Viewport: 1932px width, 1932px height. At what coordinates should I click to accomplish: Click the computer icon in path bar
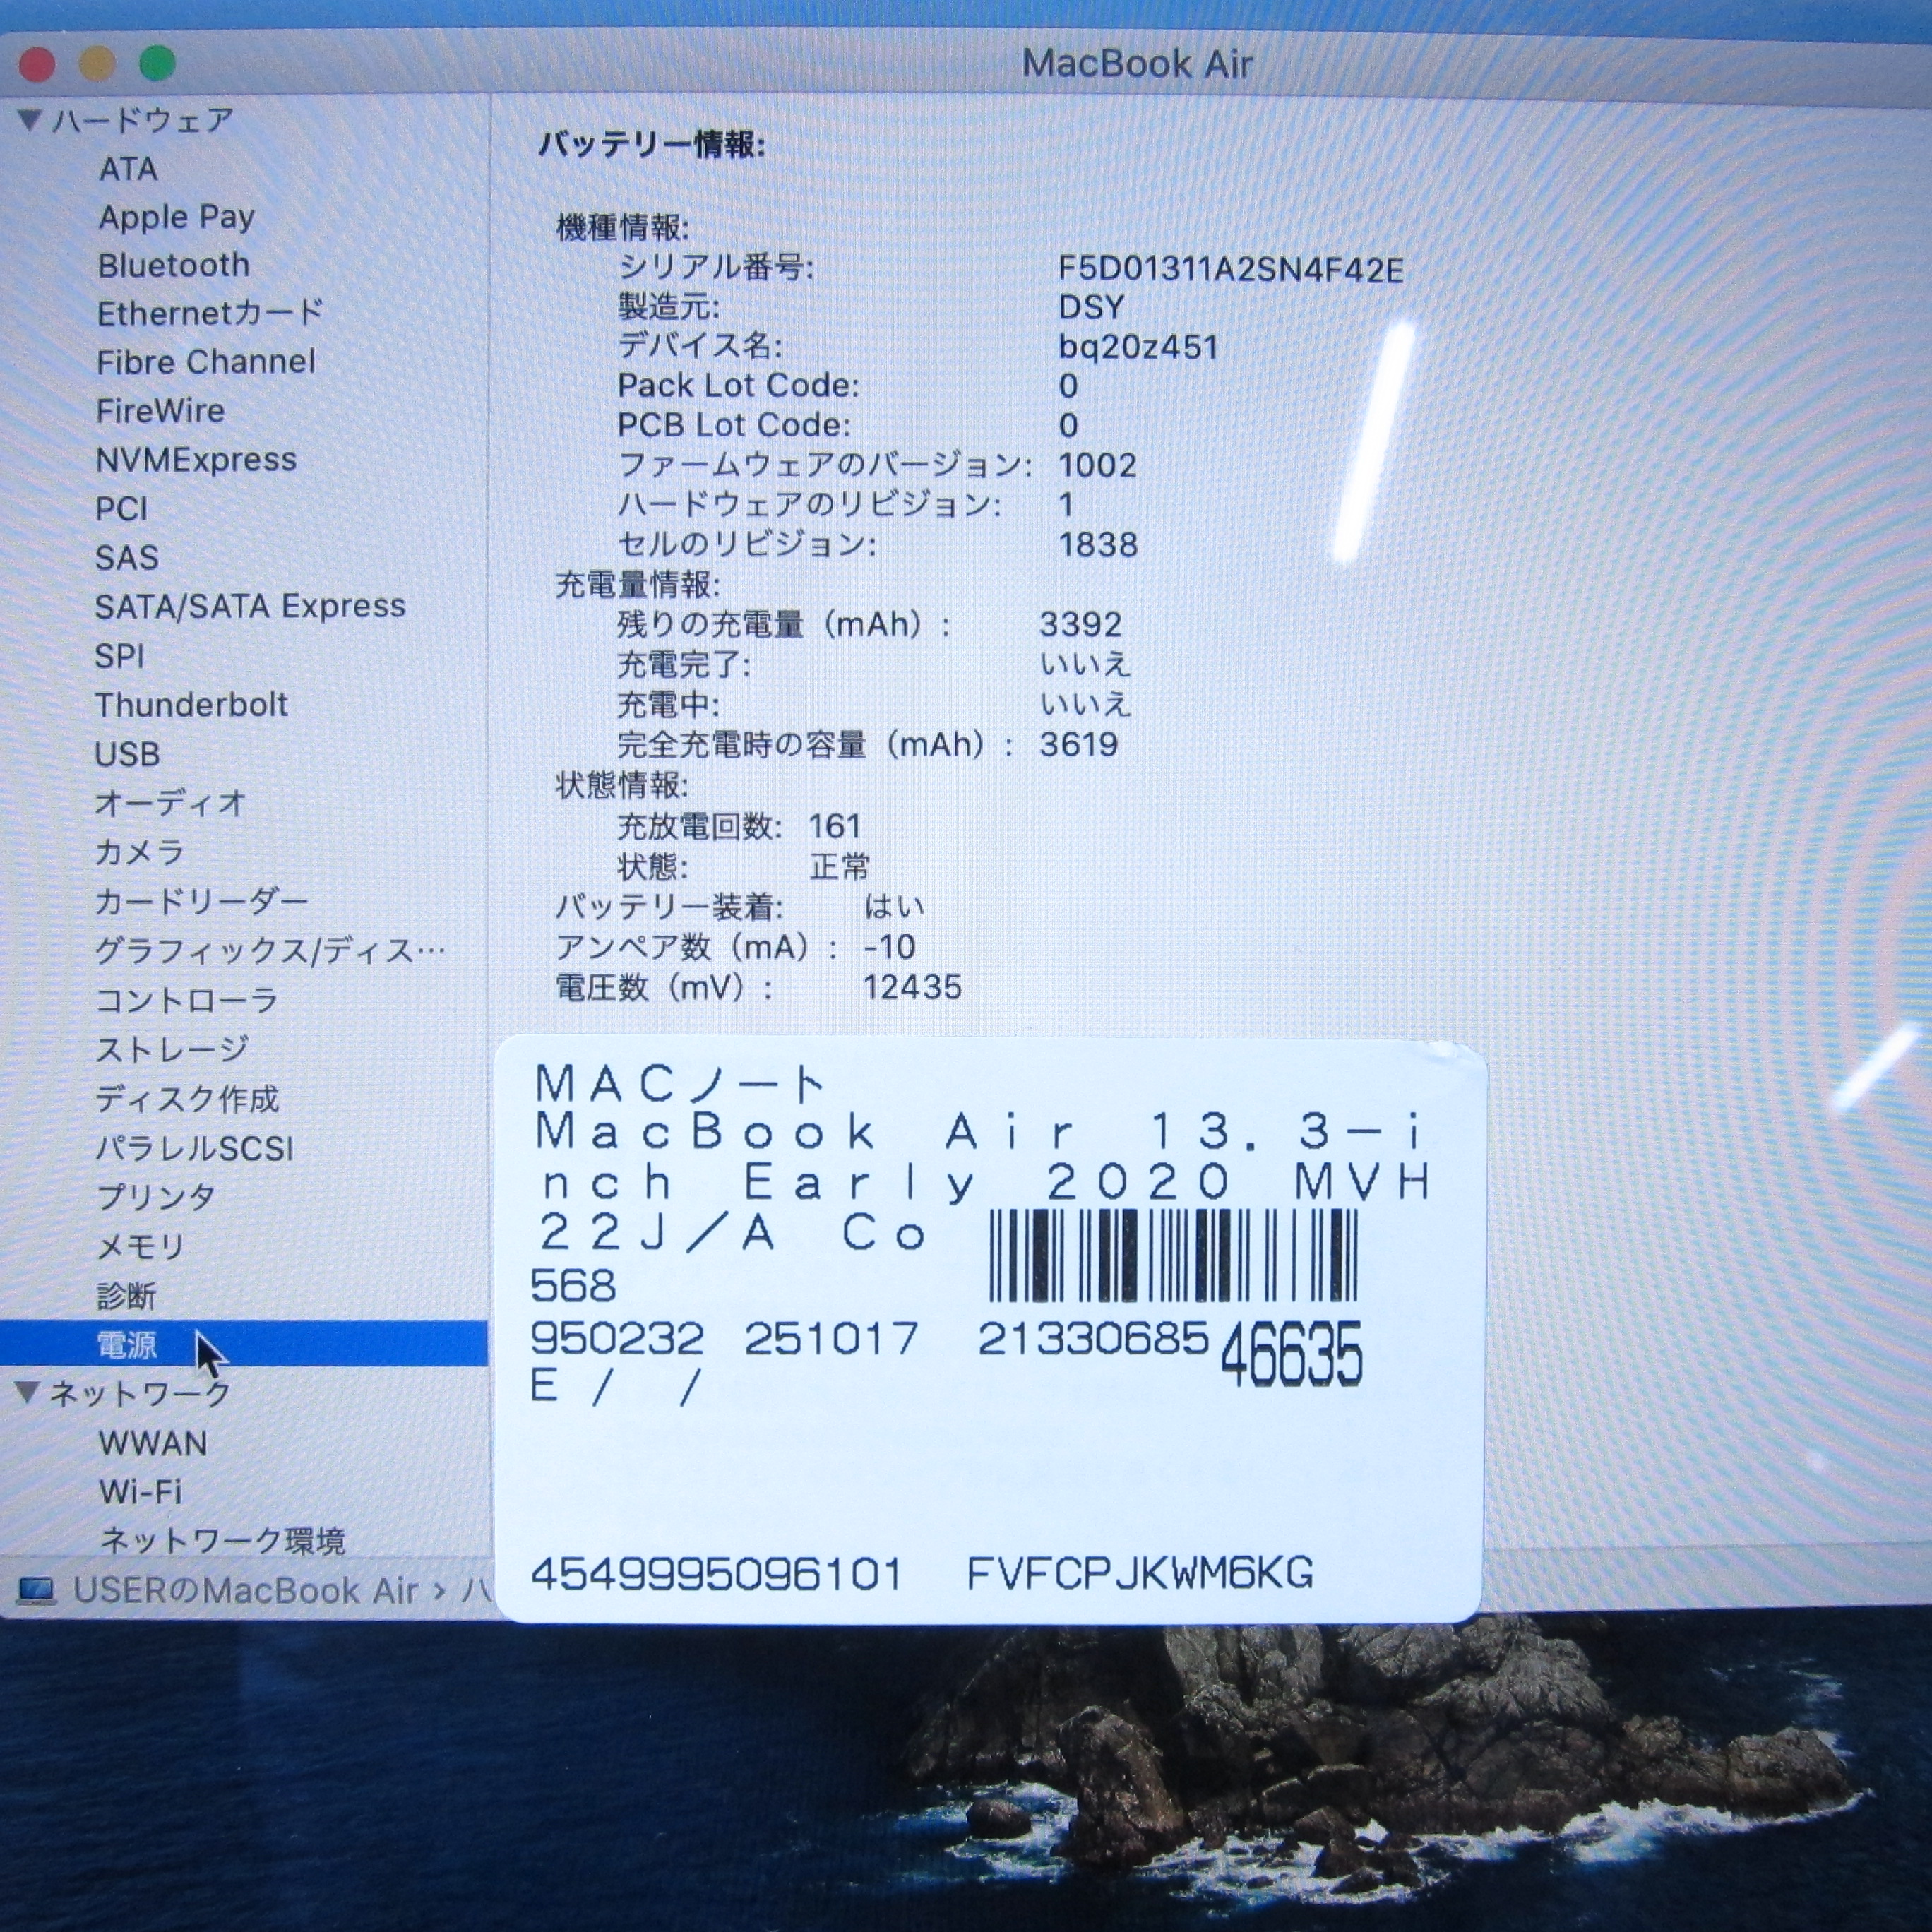pos(36,1590)
